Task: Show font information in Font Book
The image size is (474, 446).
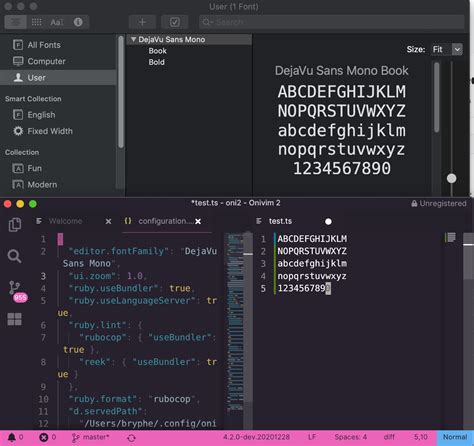Action: coord(78,22)
